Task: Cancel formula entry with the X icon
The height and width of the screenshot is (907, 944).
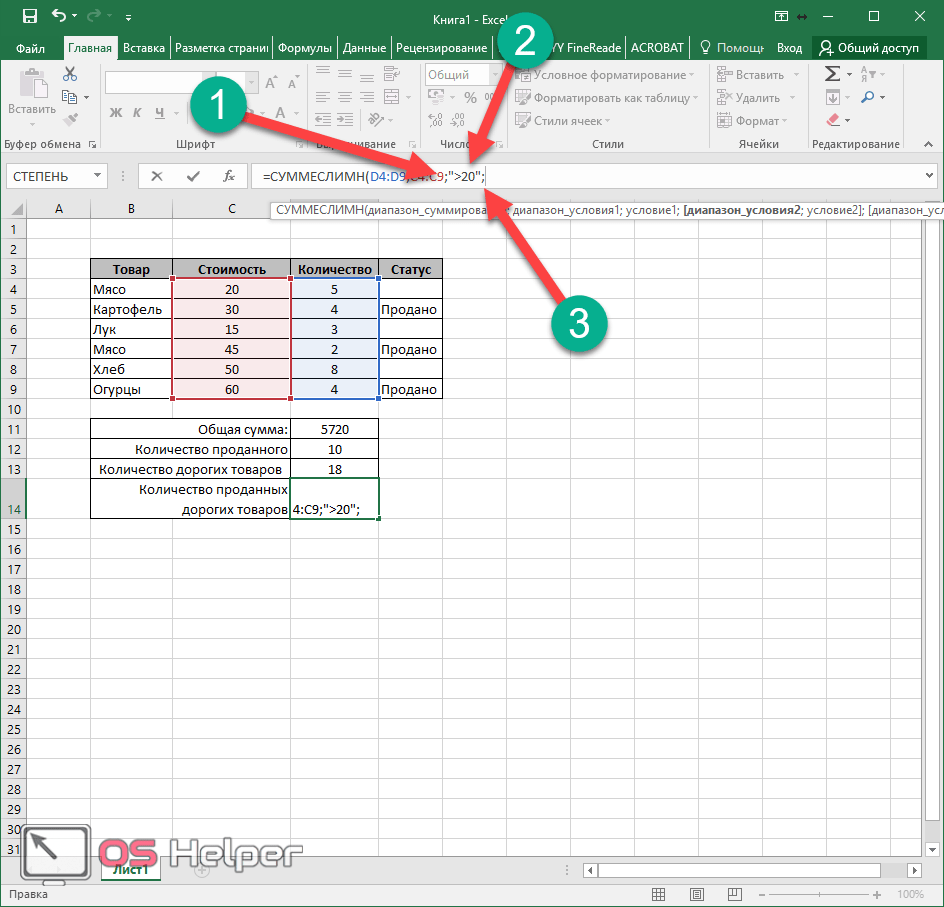Action: [x=157, y=176]
